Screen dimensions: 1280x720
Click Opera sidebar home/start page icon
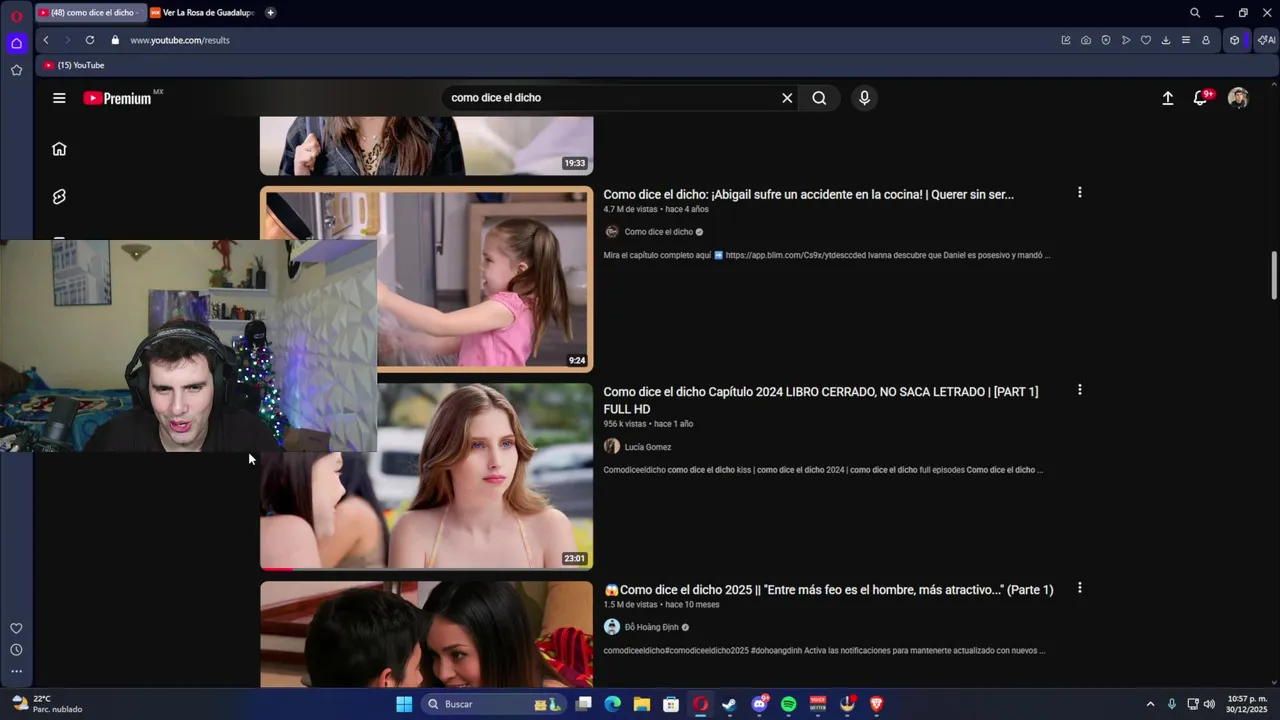(16, 43)
